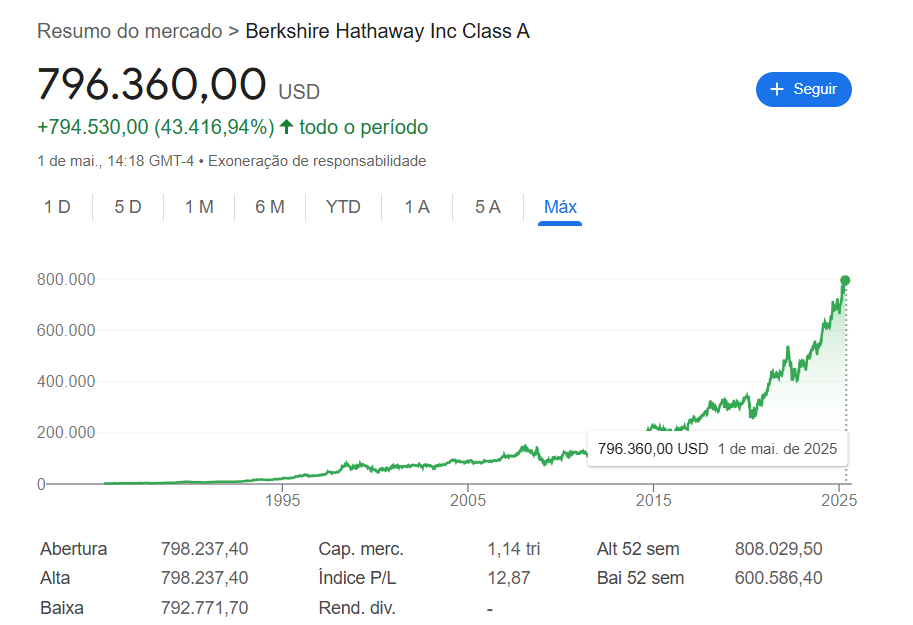Open the Exoneração de responsabilidade link
This screenshot has width=913, height=625.
click(x=317, y=161)
